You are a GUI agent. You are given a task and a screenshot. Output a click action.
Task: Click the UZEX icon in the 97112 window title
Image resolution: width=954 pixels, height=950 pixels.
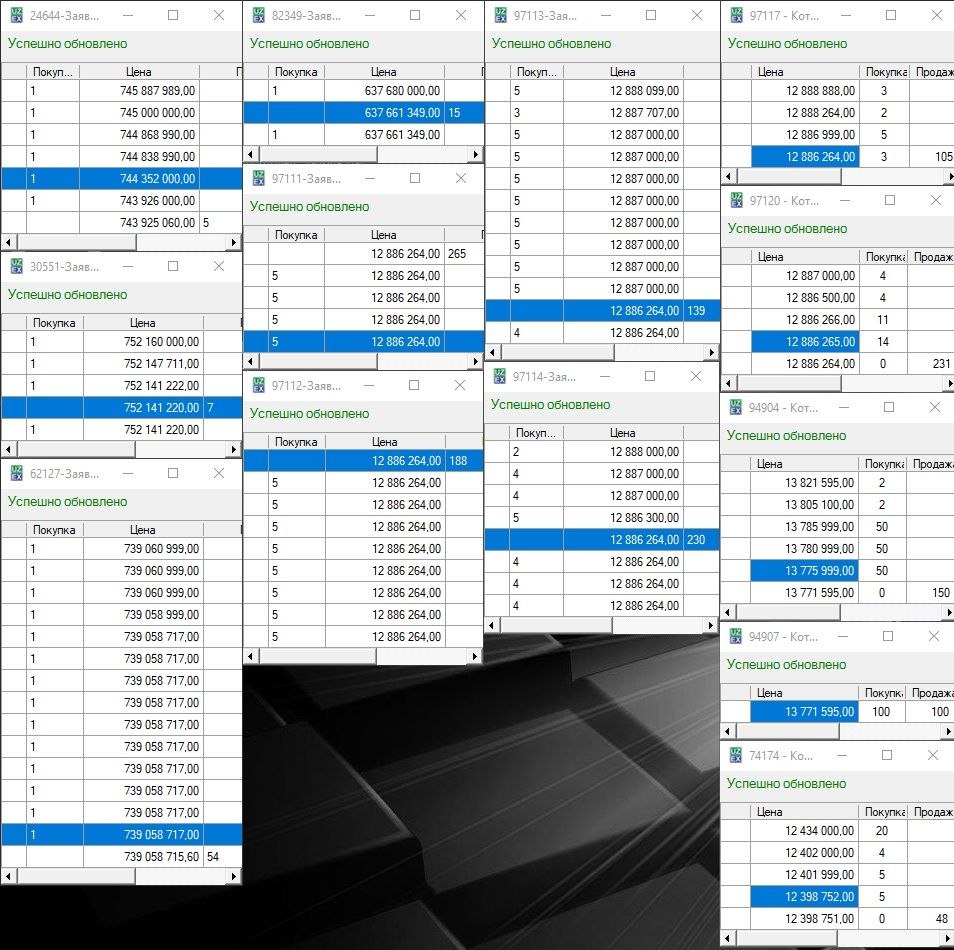(x=258, y=385)
